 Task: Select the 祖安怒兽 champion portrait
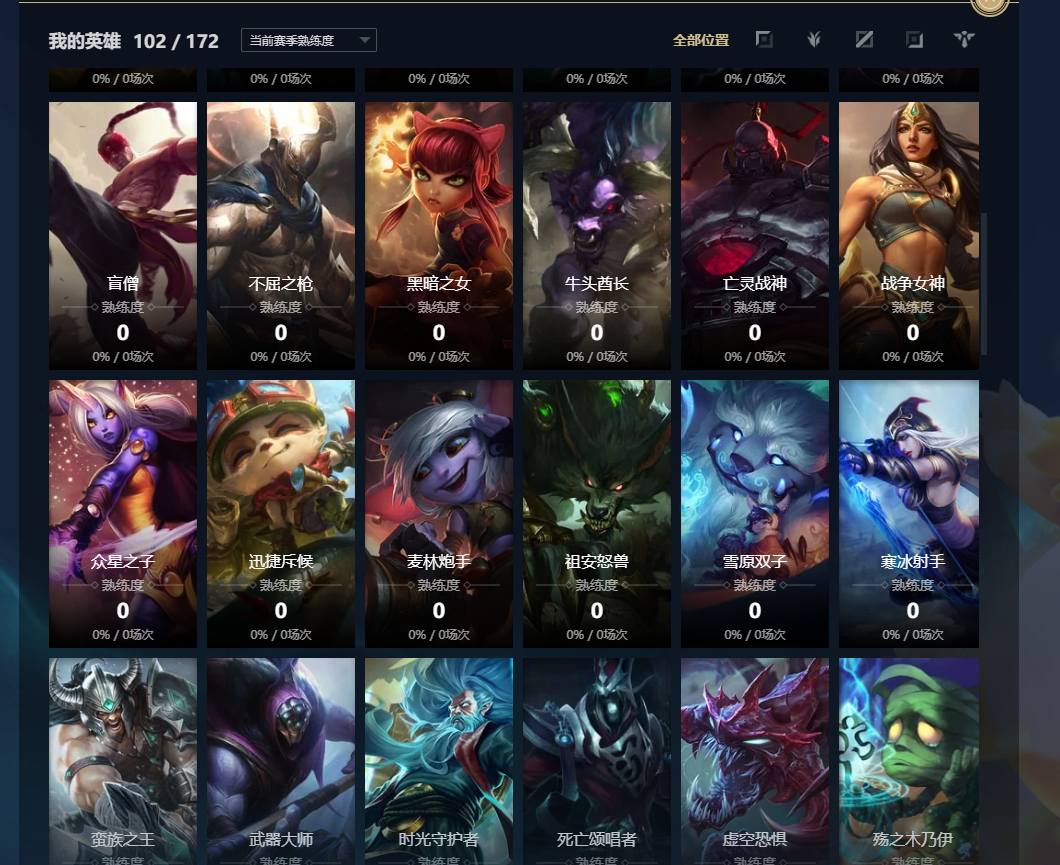pyautogui.click(x=597, y=514)
